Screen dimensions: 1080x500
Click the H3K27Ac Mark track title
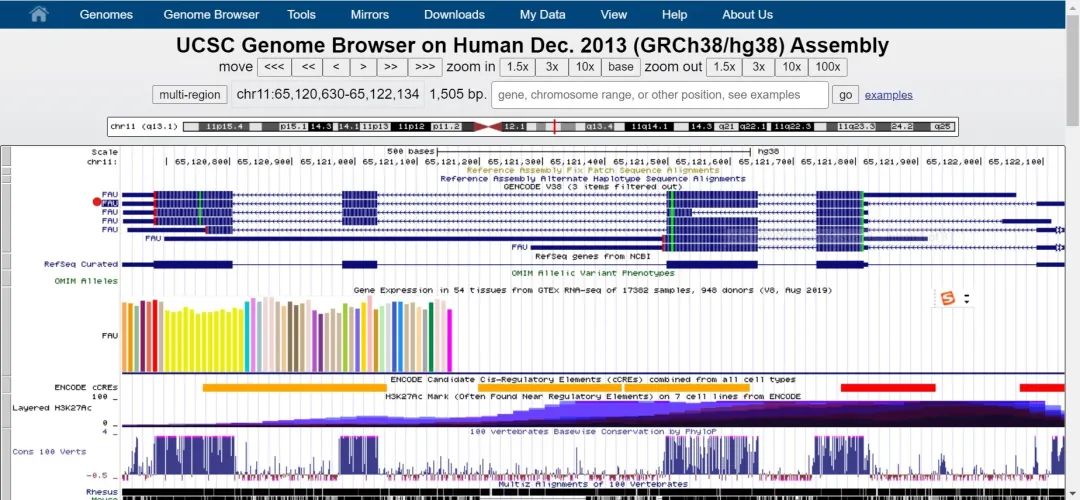(592, 397)
